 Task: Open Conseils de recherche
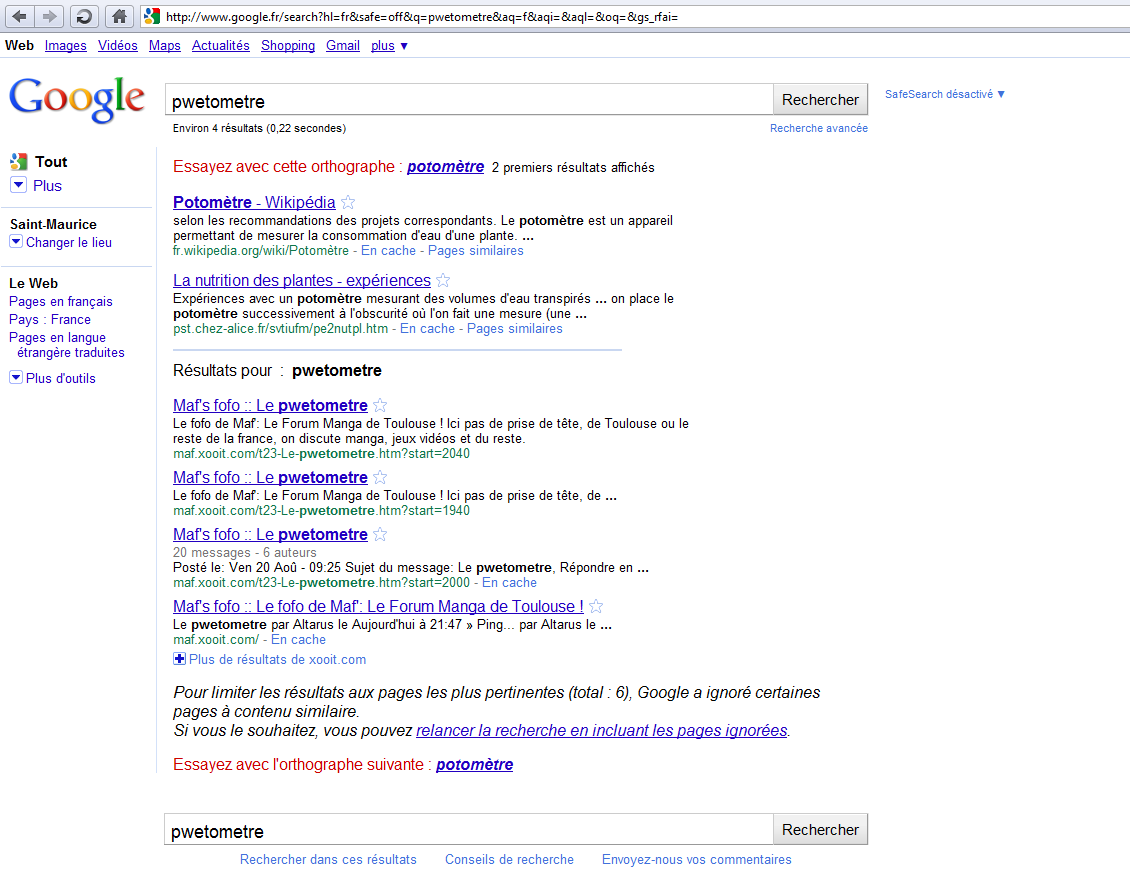(510, 859)
